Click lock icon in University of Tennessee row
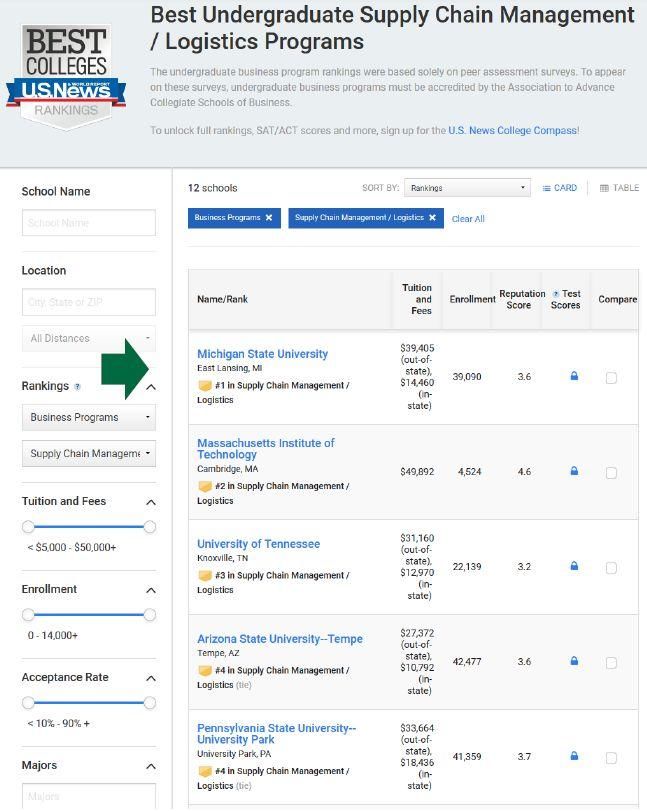Screen dimensions: 647x811 click(574, 566)
